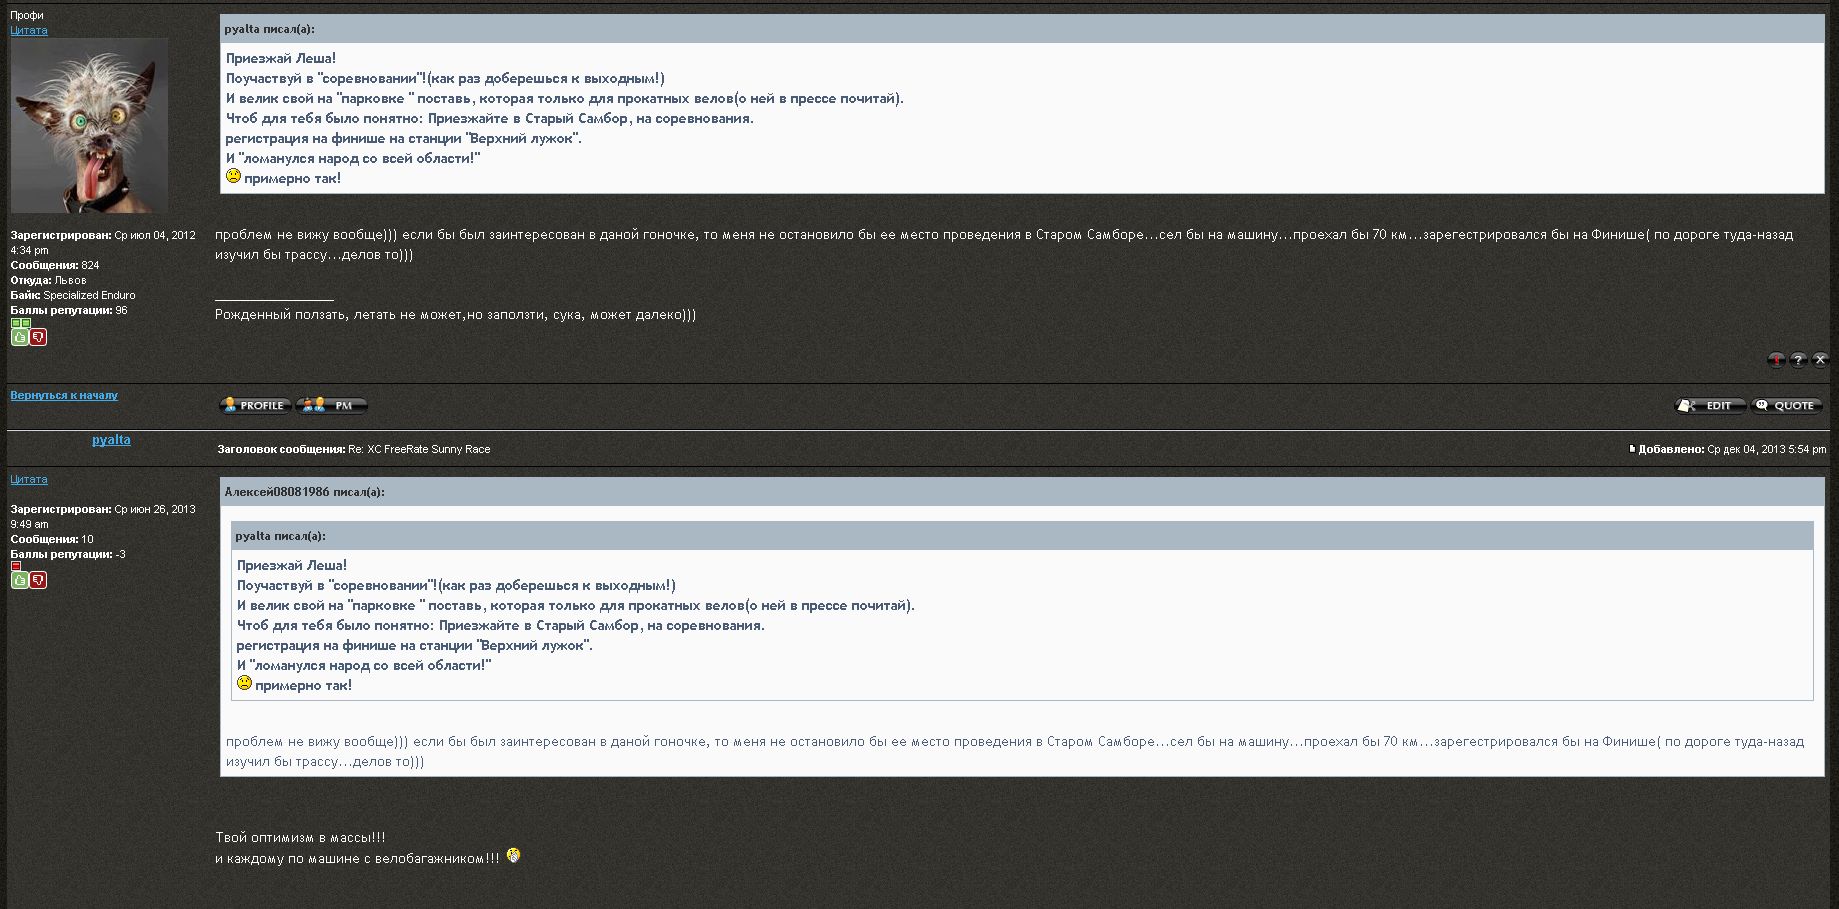Click 'Цитата' link above the dog avatar
This screenshot has width=1839, height=909.
click(29, 30)
